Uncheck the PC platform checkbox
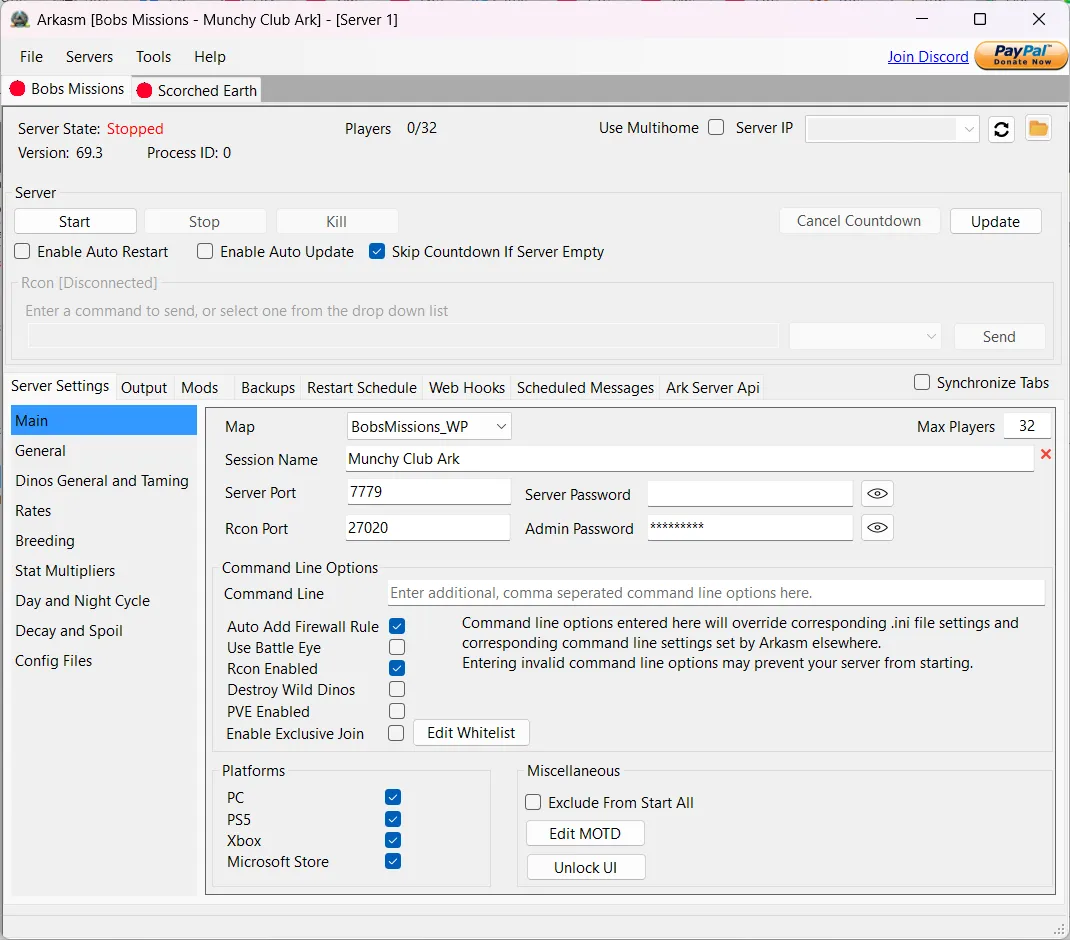Viewport: 1070px width, 940px height. [393, 797]
